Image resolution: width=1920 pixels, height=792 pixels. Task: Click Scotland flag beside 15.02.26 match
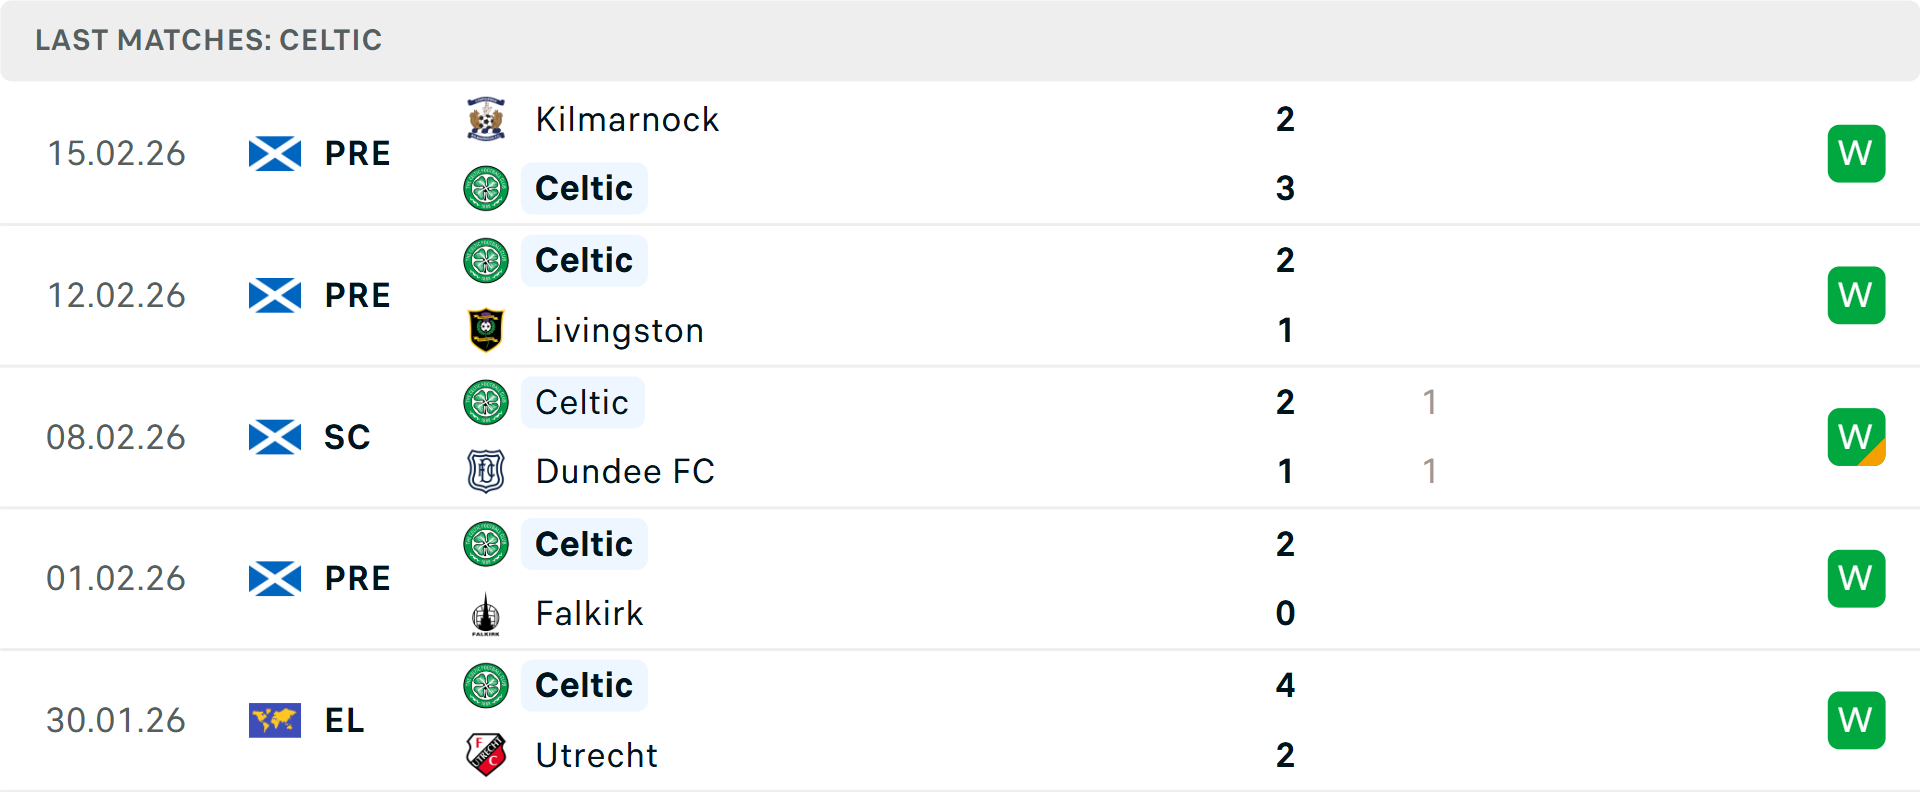click(275, 154)
